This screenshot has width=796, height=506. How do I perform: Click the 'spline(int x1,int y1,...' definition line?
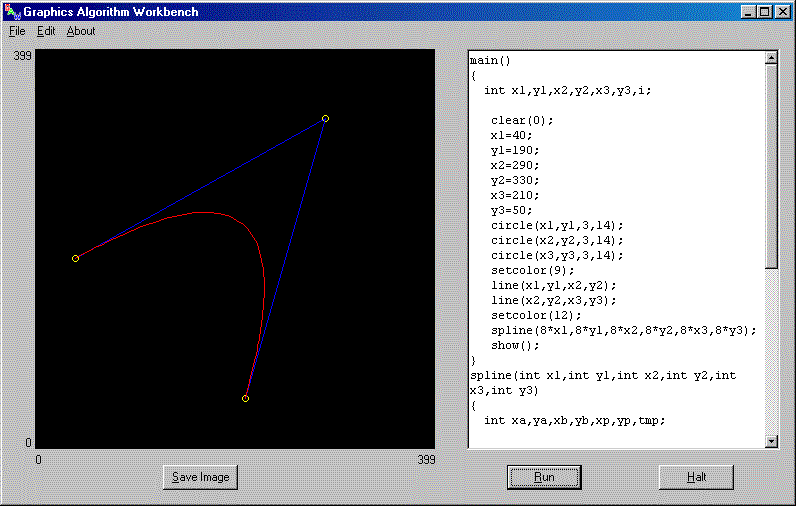pyautogui.click(x=603, y=383)
